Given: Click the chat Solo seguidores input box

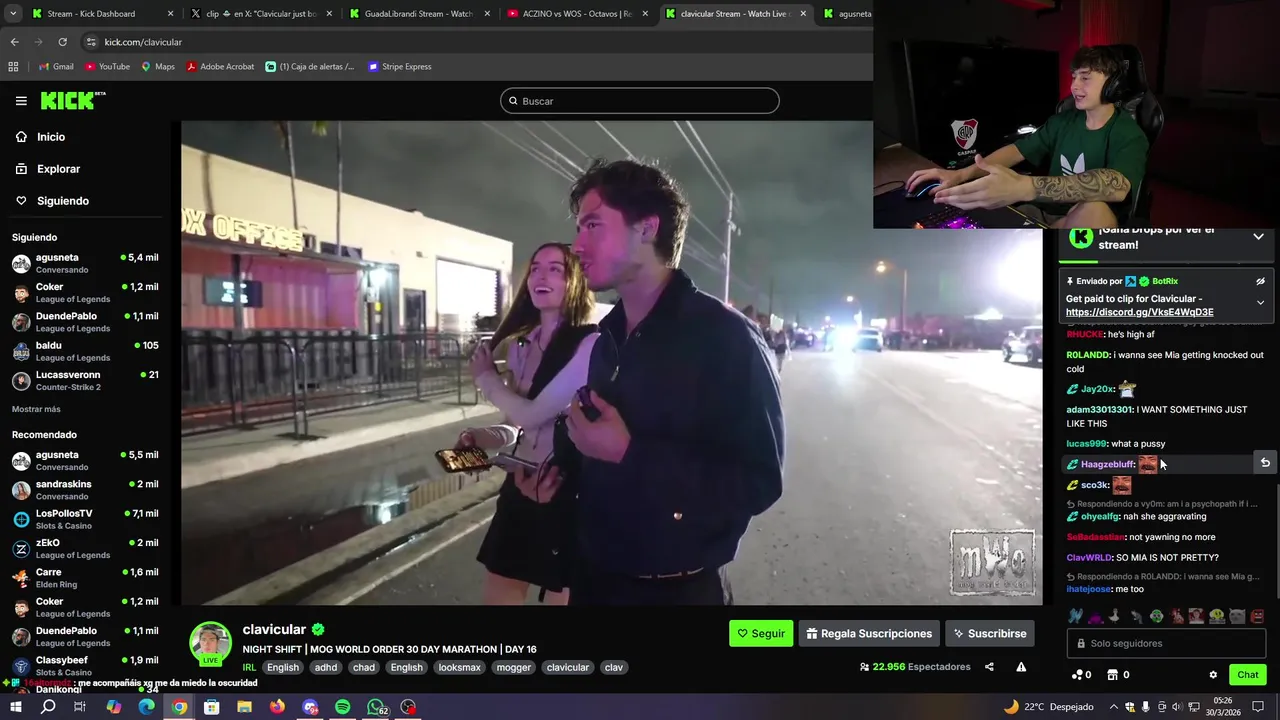Looking at the screenshot, I should tap(1166, 643).
